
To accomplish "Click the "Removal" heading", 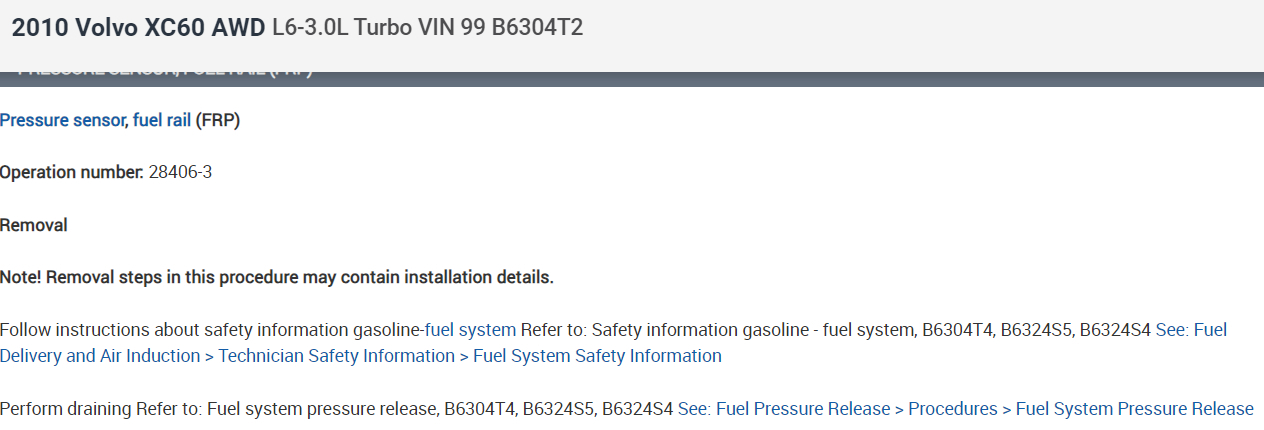I will tap(34, 225).
